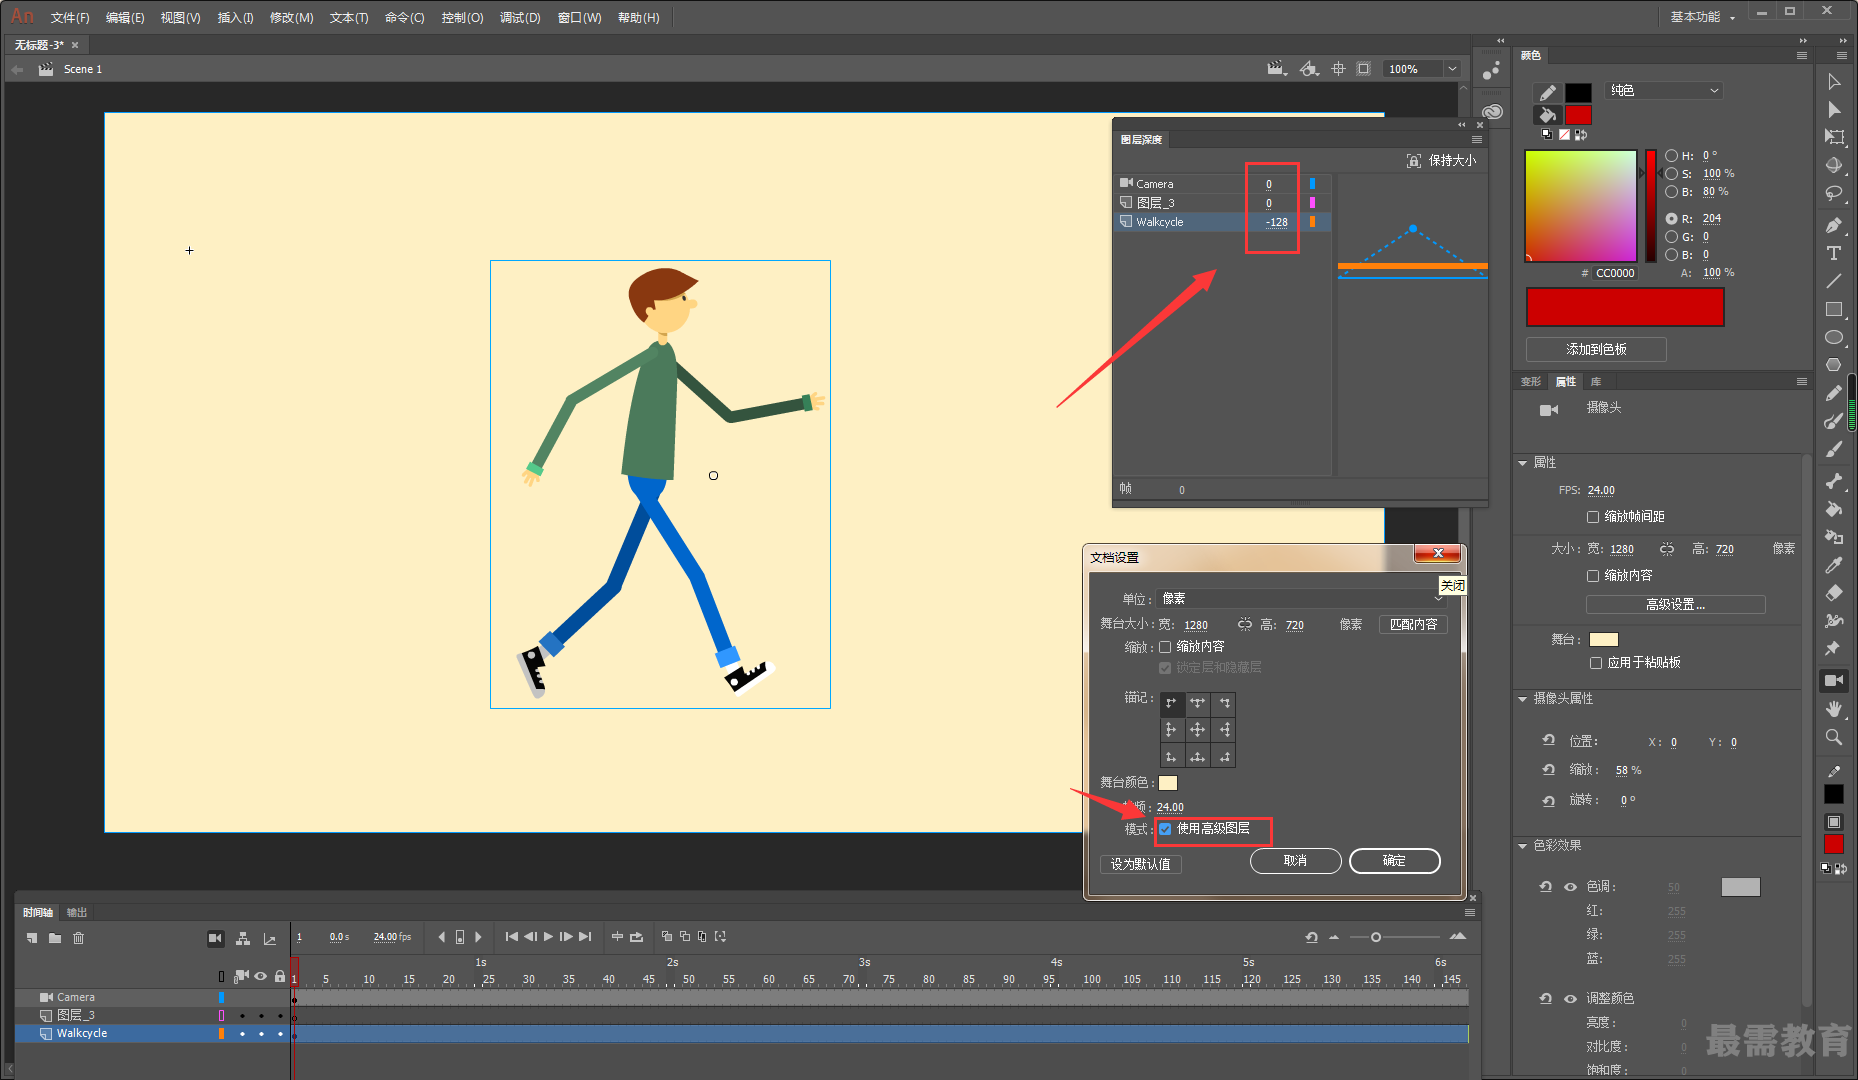Switch to the 库 tab
This screenshot has height=1080, width=1858.
(x=1596, y=381)
